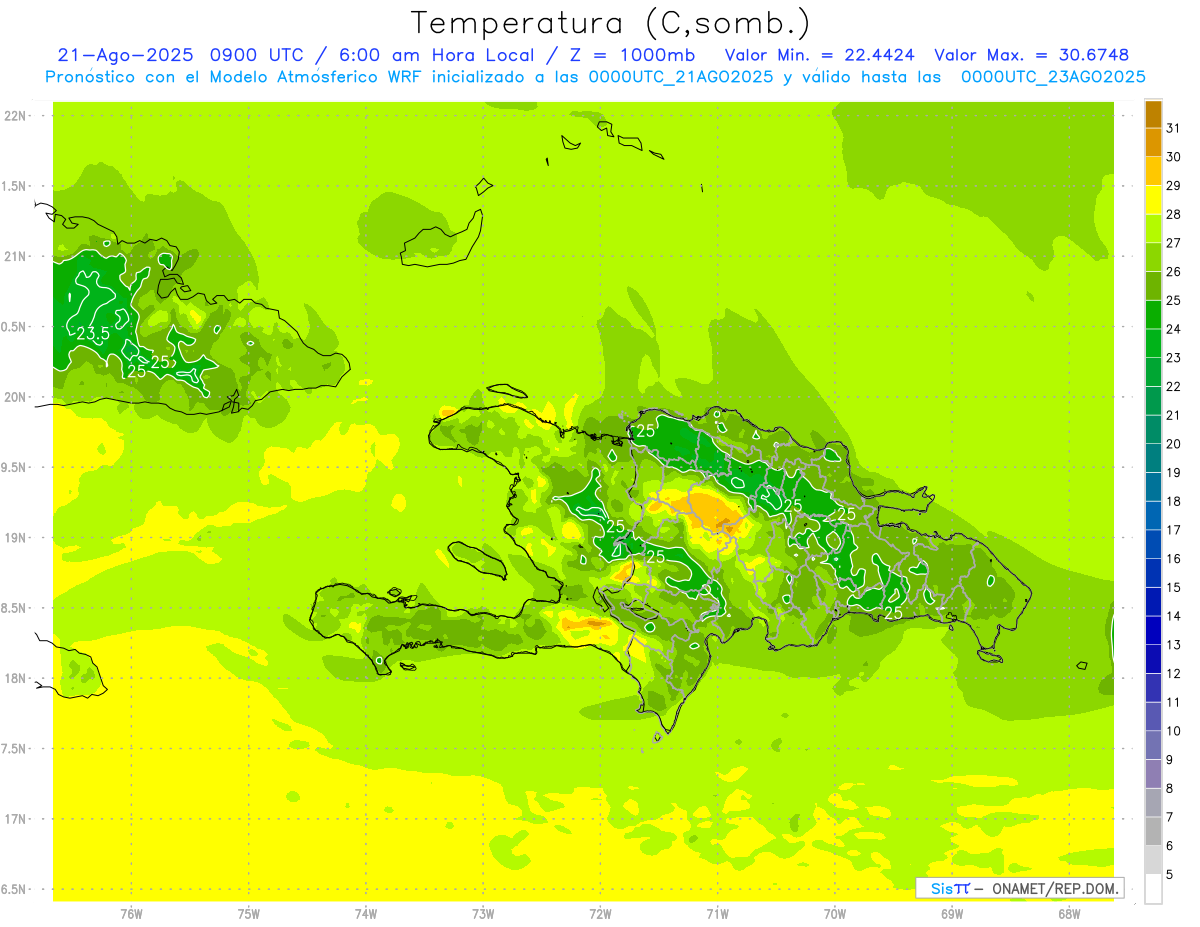Click the '70W' longitude axis label

tap(835, 913)
